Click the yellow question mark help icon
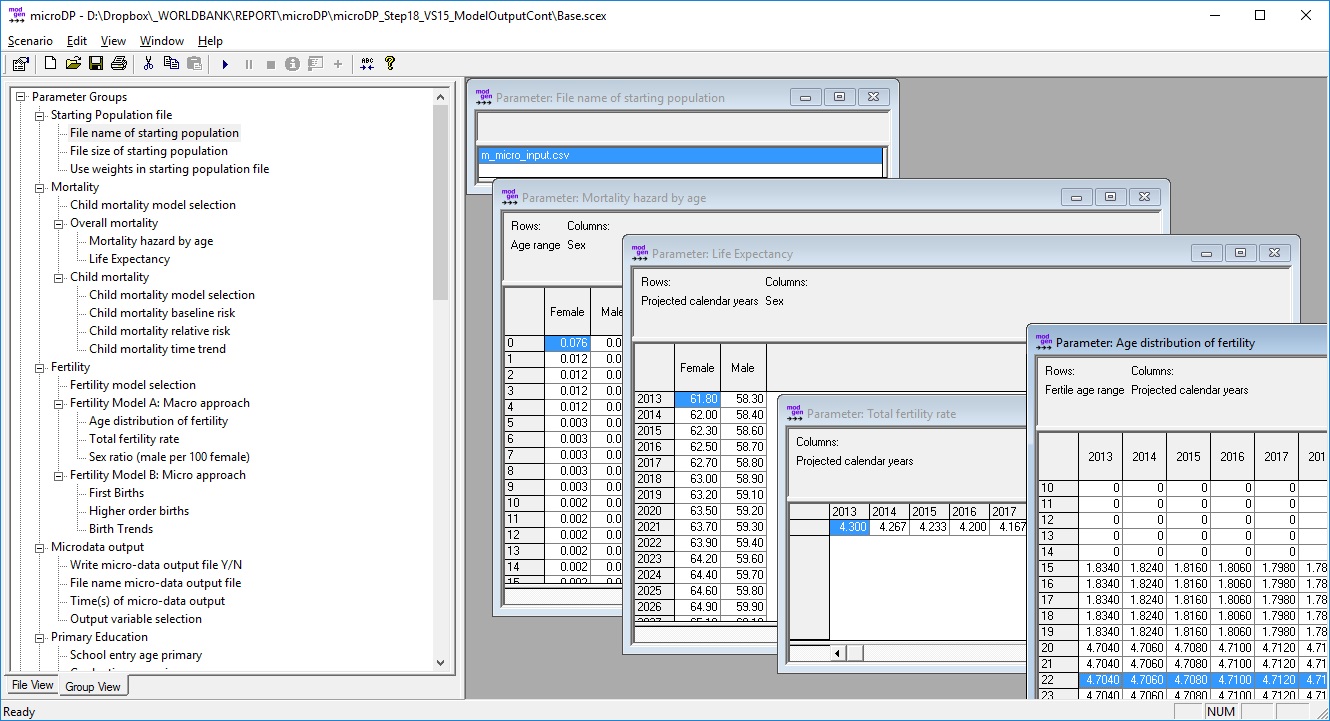Viewport: 1330px width, 721px height. 390,64
